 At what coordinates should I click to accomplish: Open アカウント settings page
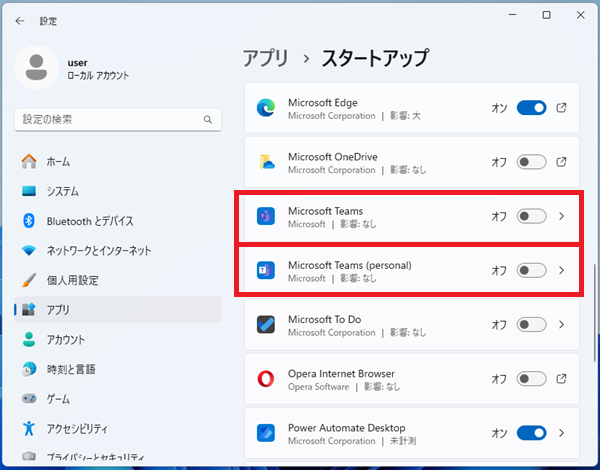click(x=118, y=339)
